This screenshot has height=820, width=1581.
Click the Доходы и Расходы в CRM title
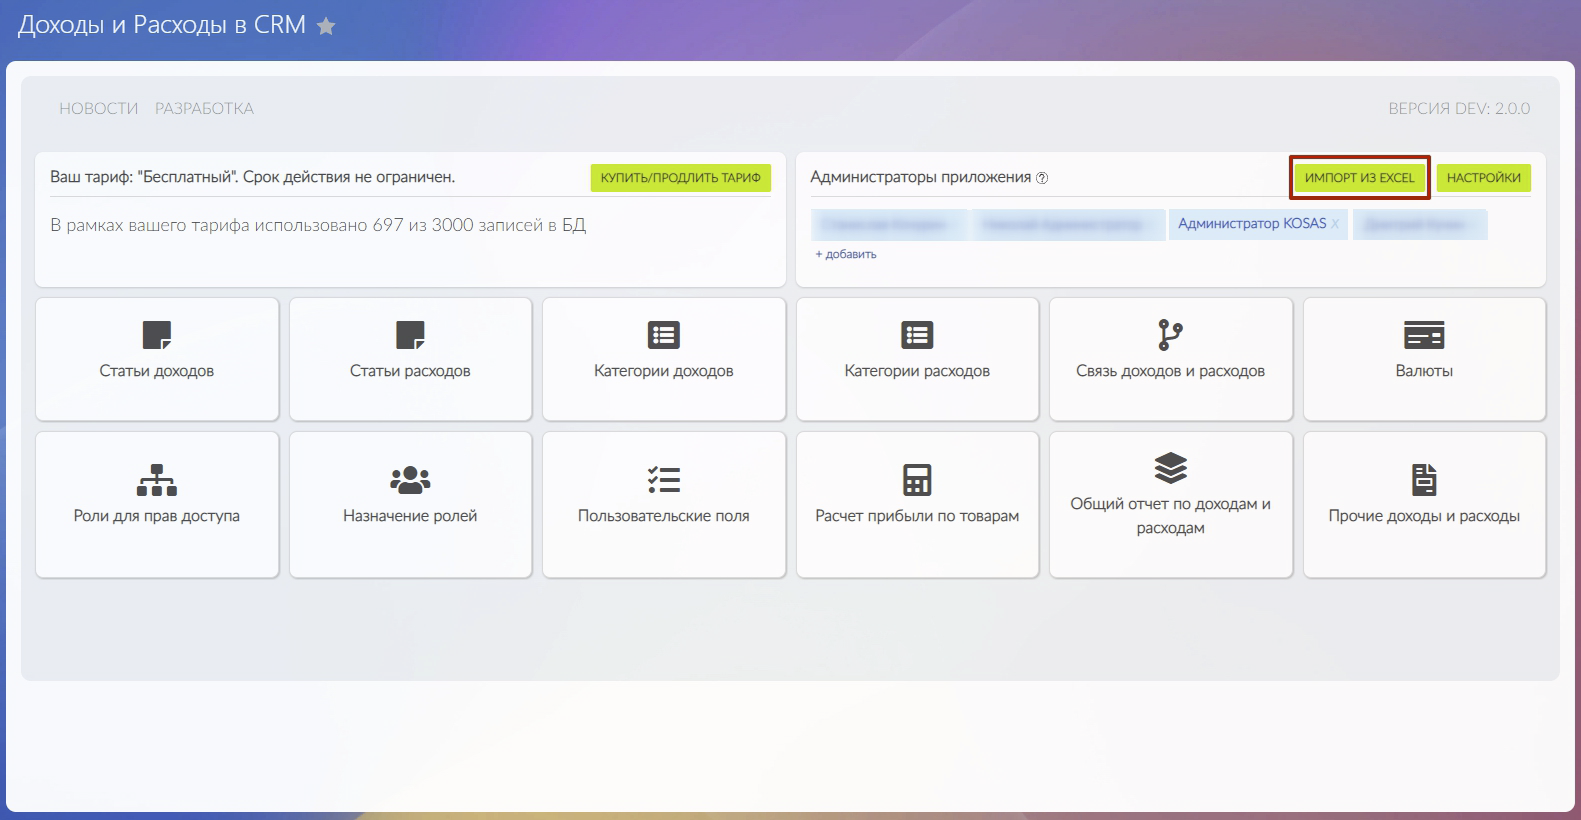click(162, 25)
